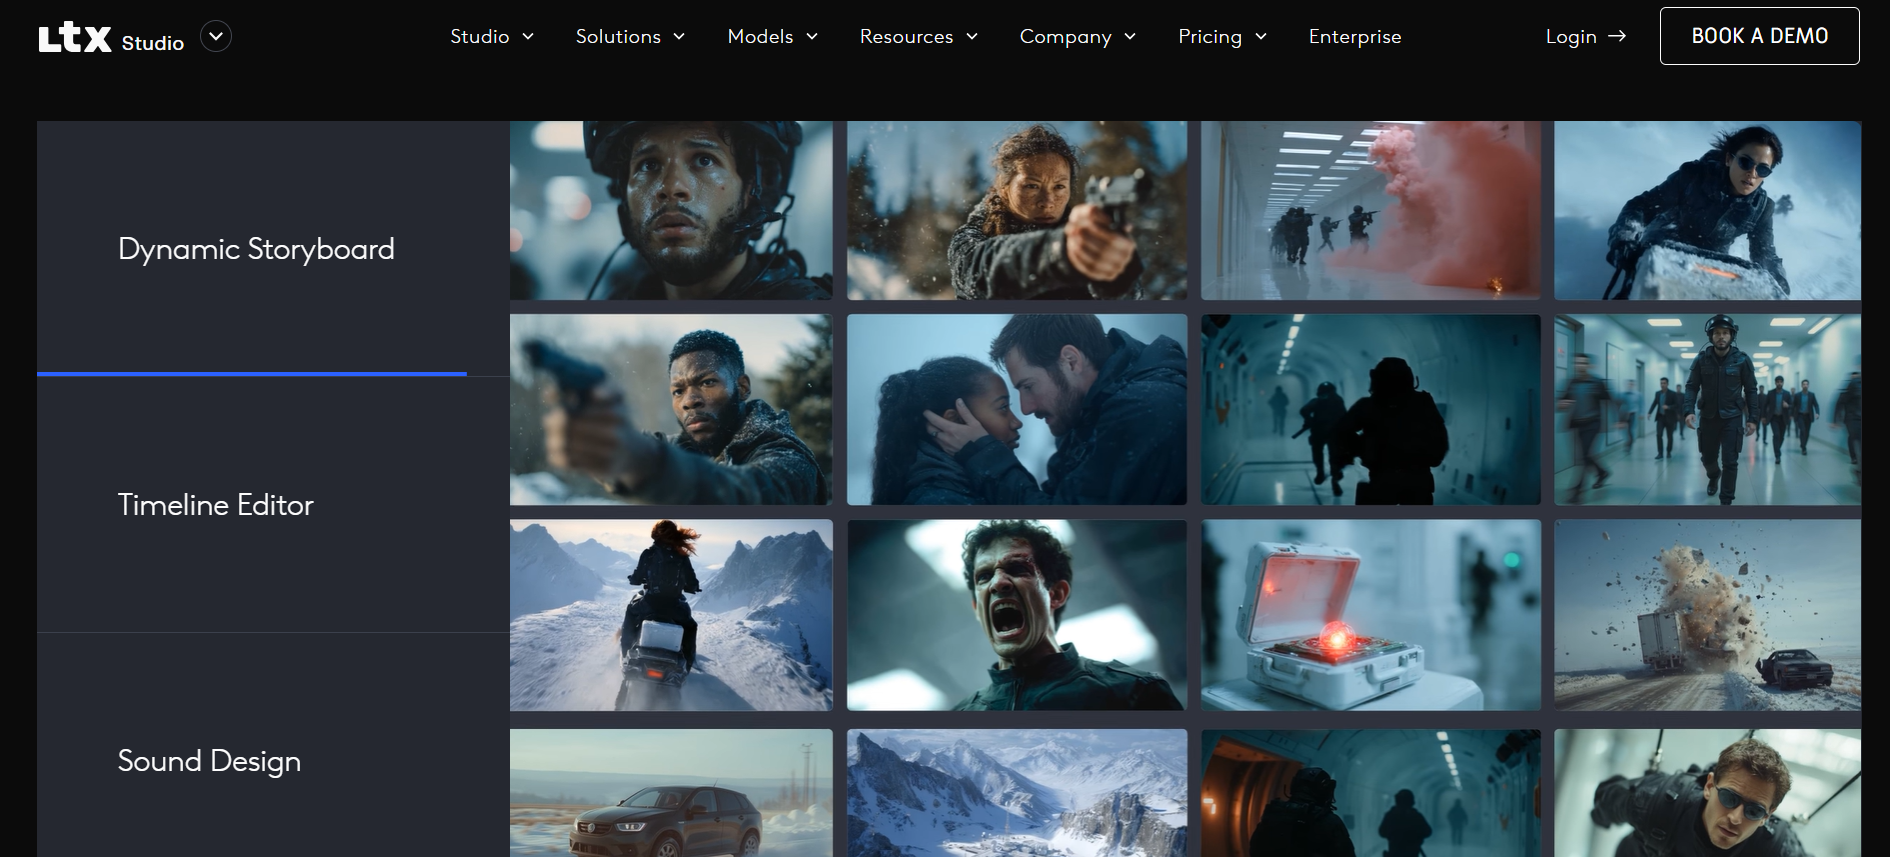Select the Dynamic Storyboard tab
Screen dimensions: 1890x857
(273, 249)
